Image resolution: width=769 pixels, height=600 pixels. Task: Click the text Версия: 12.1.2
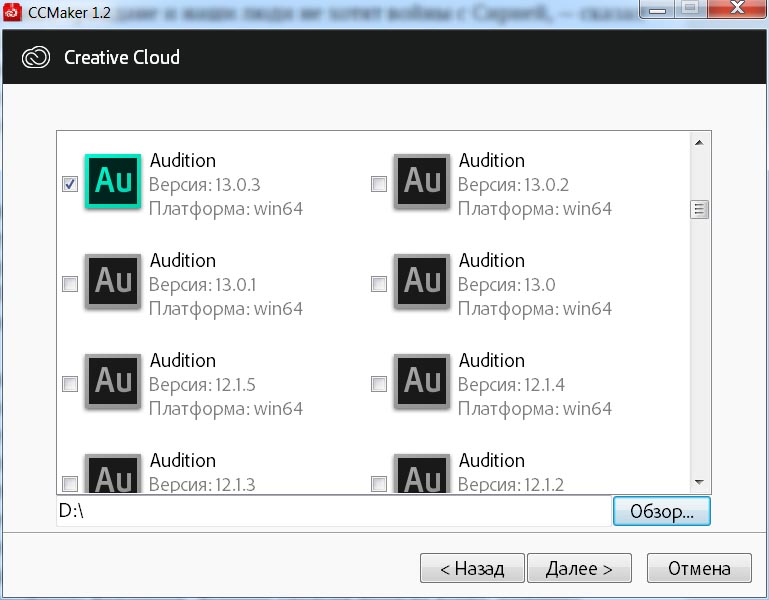point(511,485)
